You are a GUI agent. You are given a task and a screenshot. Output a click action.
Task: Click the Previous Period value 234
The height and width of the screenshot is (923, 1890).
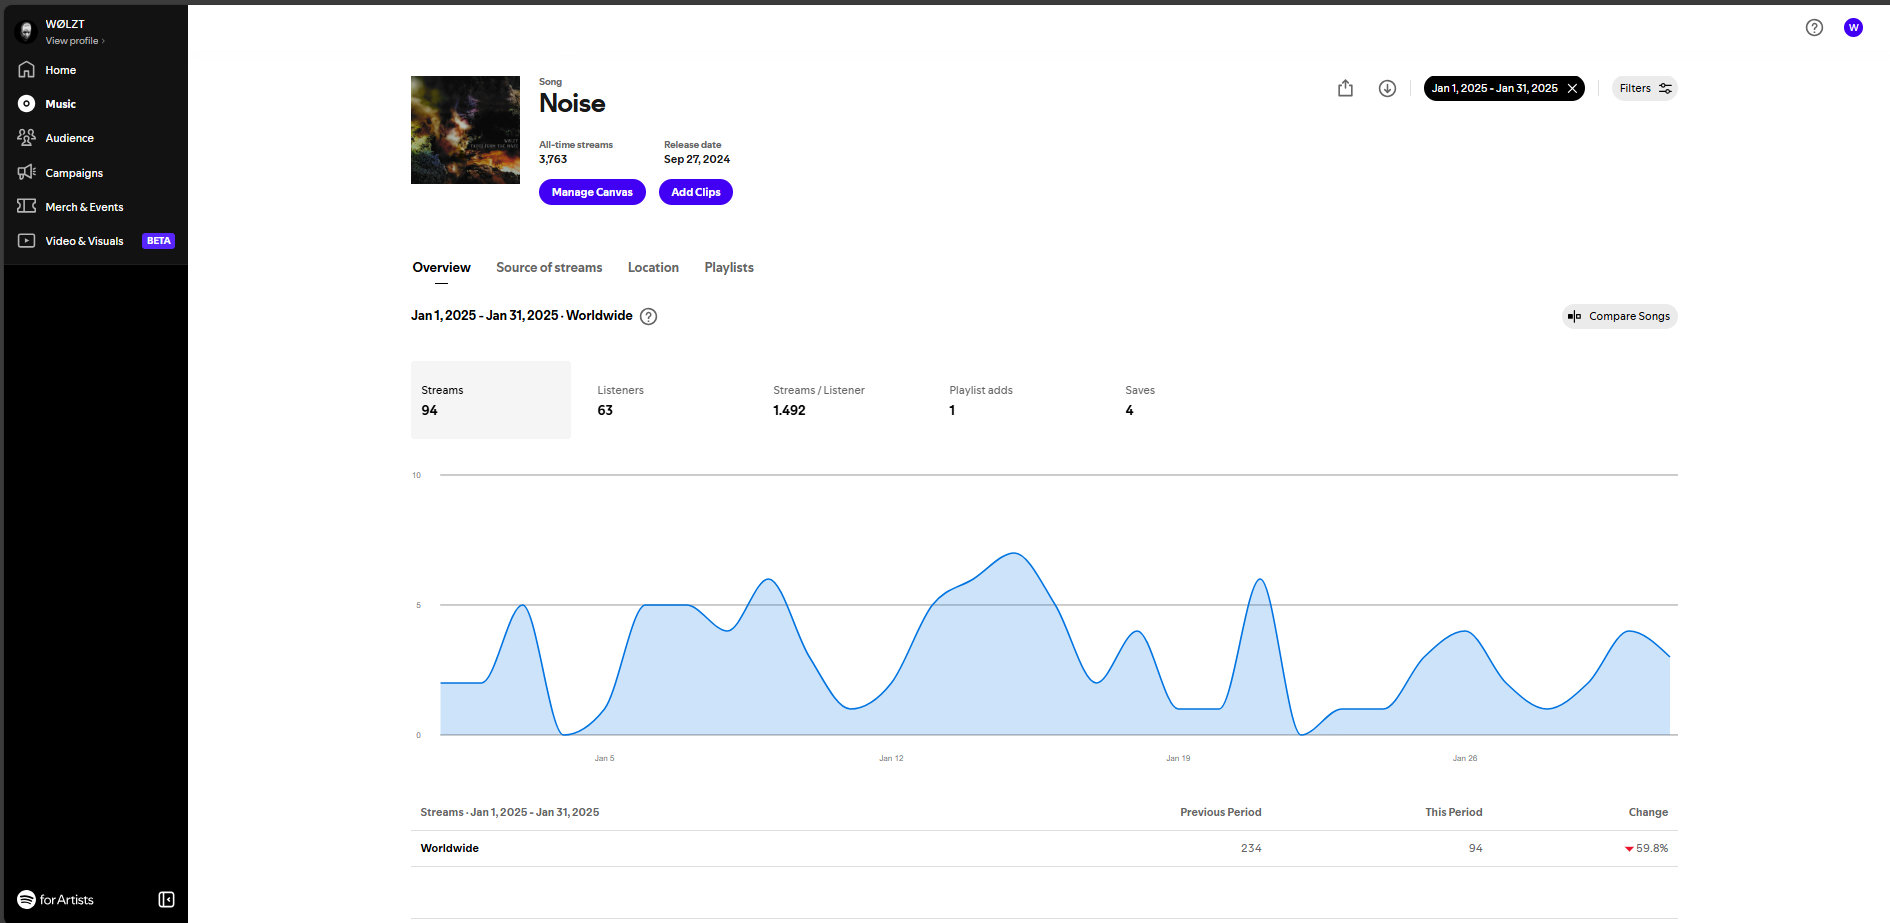point(1251,848)
